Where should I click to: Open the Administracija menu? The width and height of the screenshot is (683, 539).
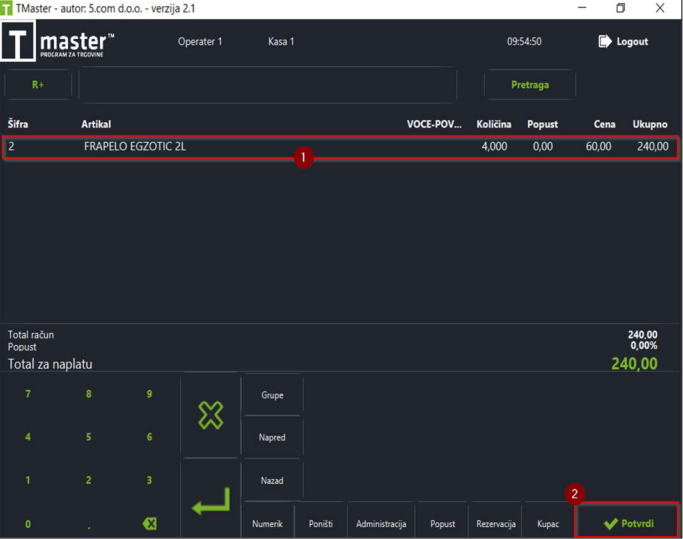coord(381,523)
